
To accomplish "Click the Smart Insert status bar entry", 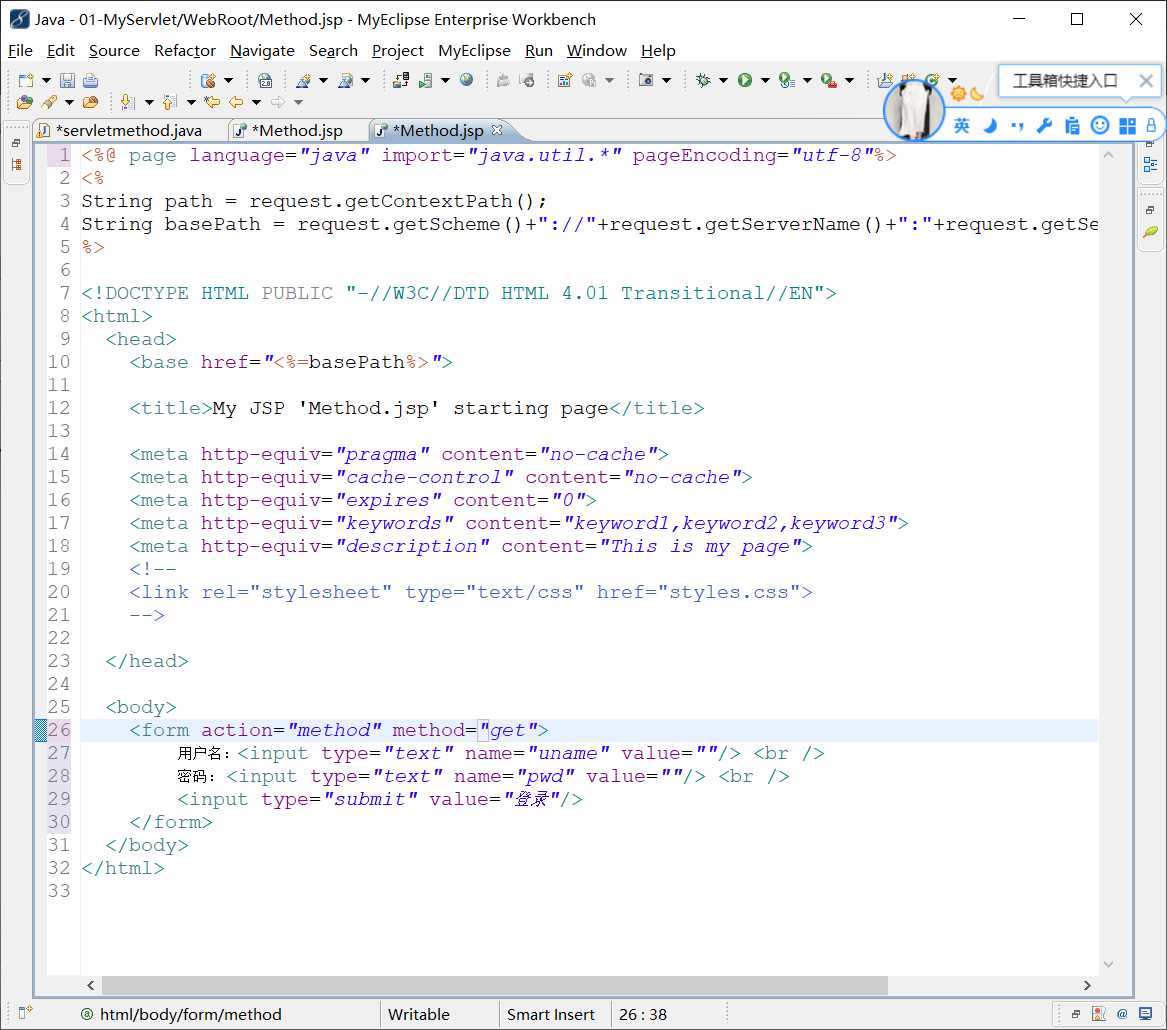I will tap(550, 1014).
